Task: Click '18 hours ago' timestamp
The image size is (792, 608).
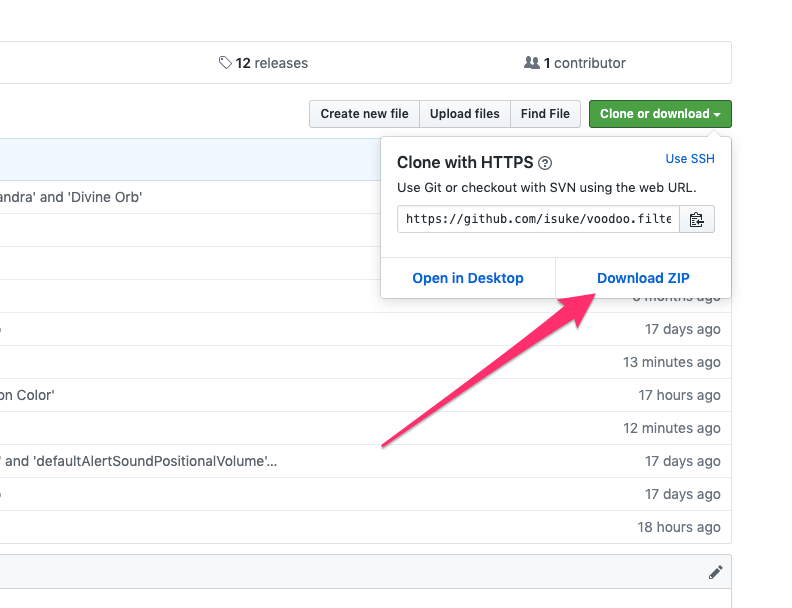Action: [x=678, y=527]
